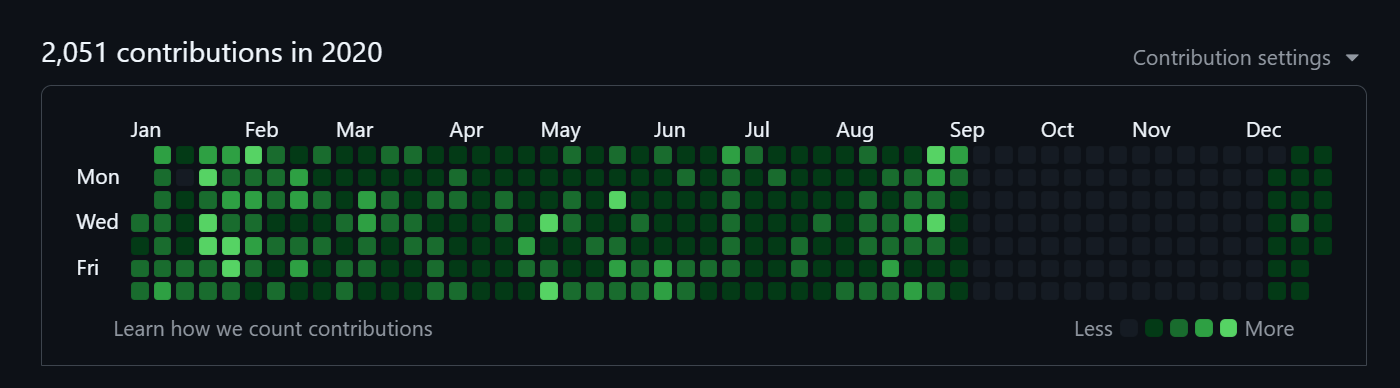The width and height of the screenshot is (1400, 388).
Task: Click the Jun month label
Action: tap(670, 130)
